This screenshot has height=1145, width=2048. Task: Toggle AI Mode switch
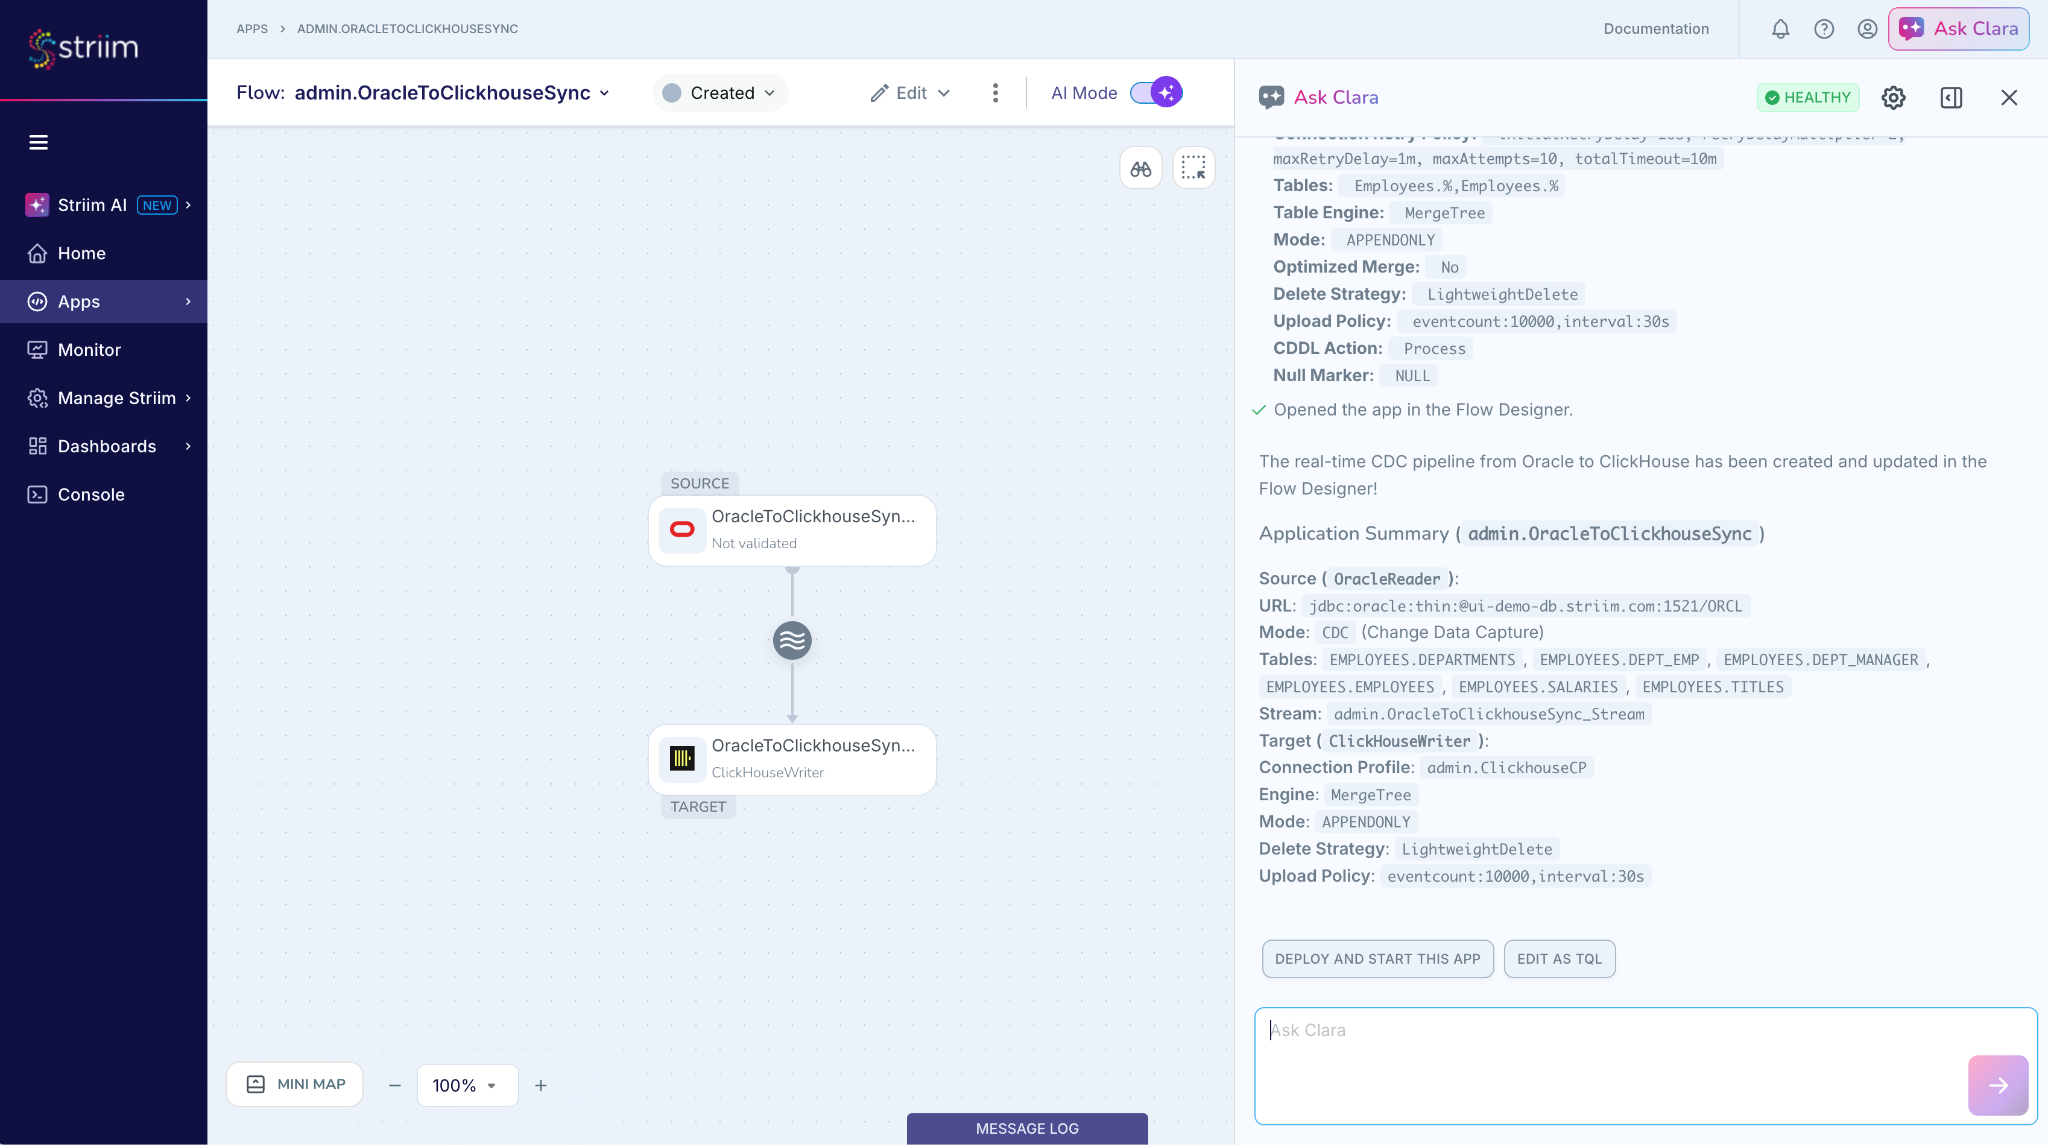pos(1156,92)
